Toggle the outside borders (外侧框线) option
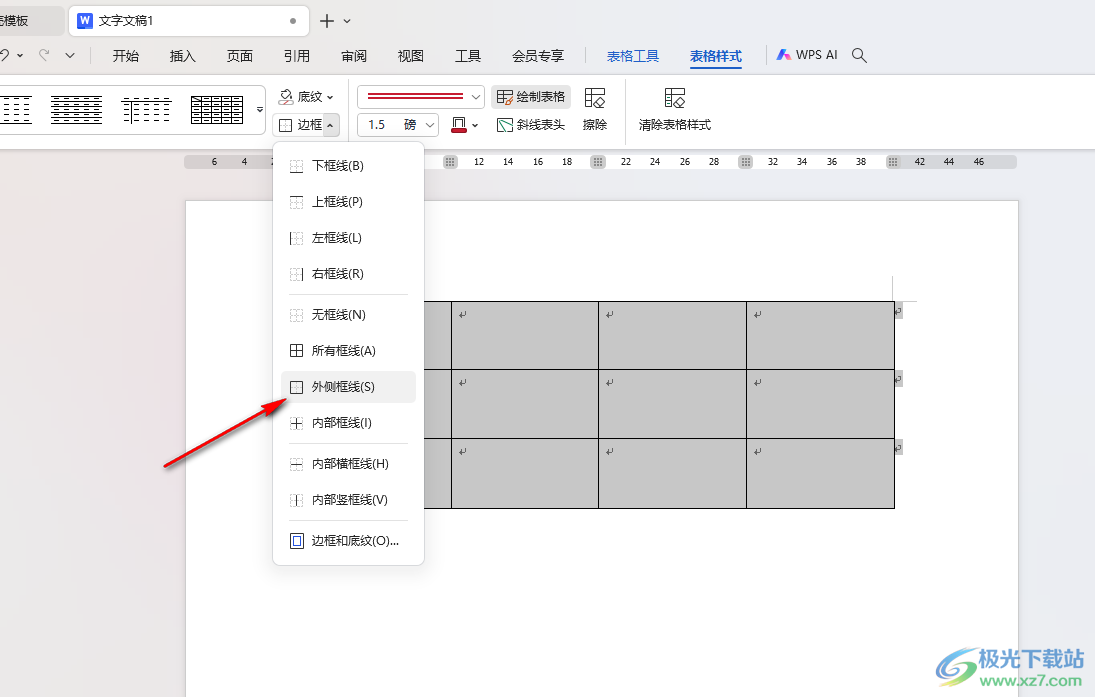The height and width of the screenshot is (697, 1095). tap(343, 387)
